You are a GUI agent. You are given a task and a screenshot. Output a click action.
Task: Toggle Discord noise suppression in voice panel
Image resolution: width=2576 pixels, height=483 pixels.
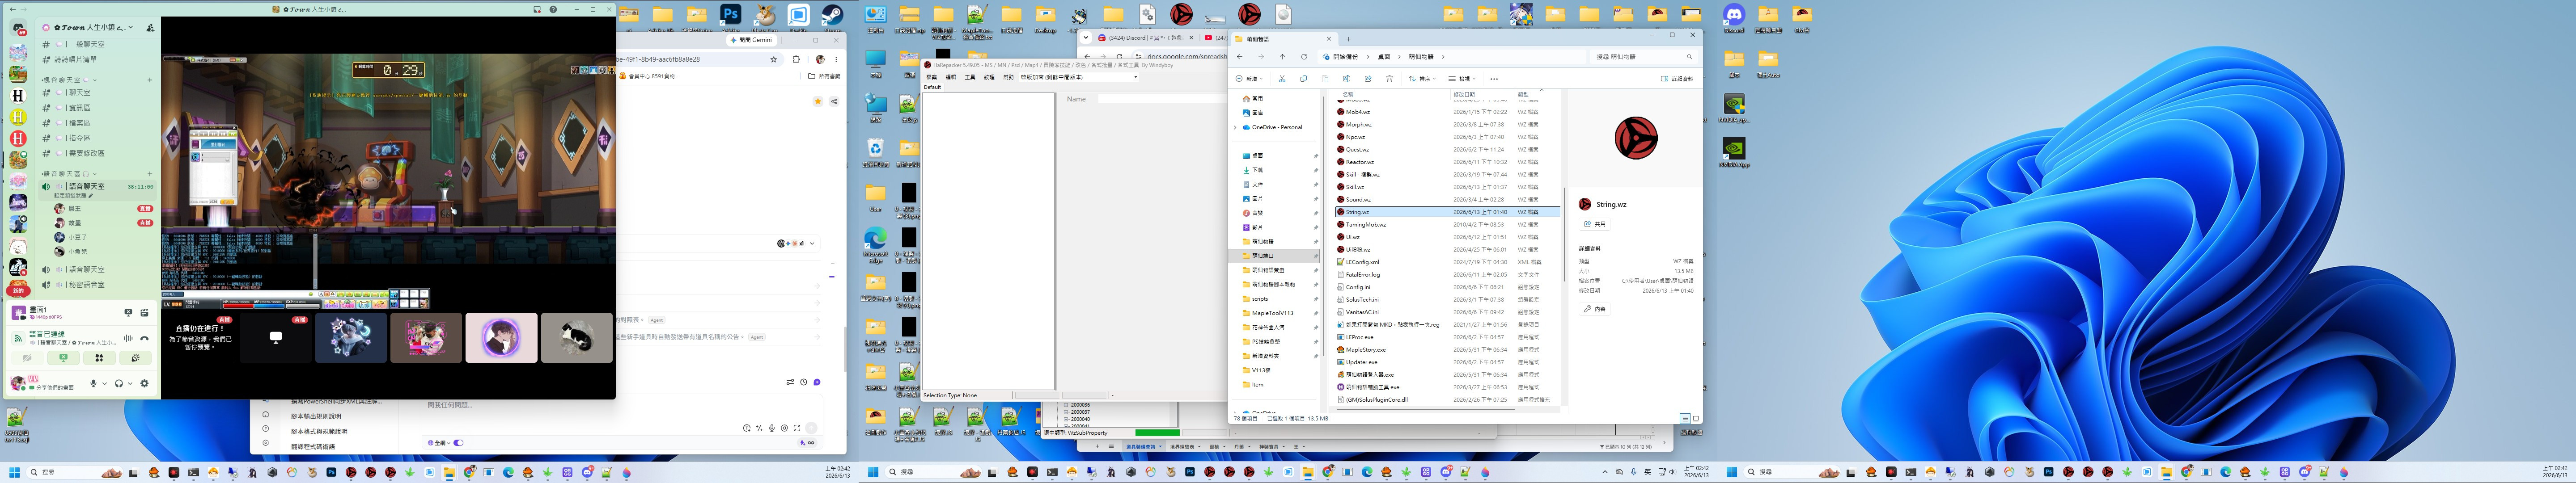[x=128, y=339]
